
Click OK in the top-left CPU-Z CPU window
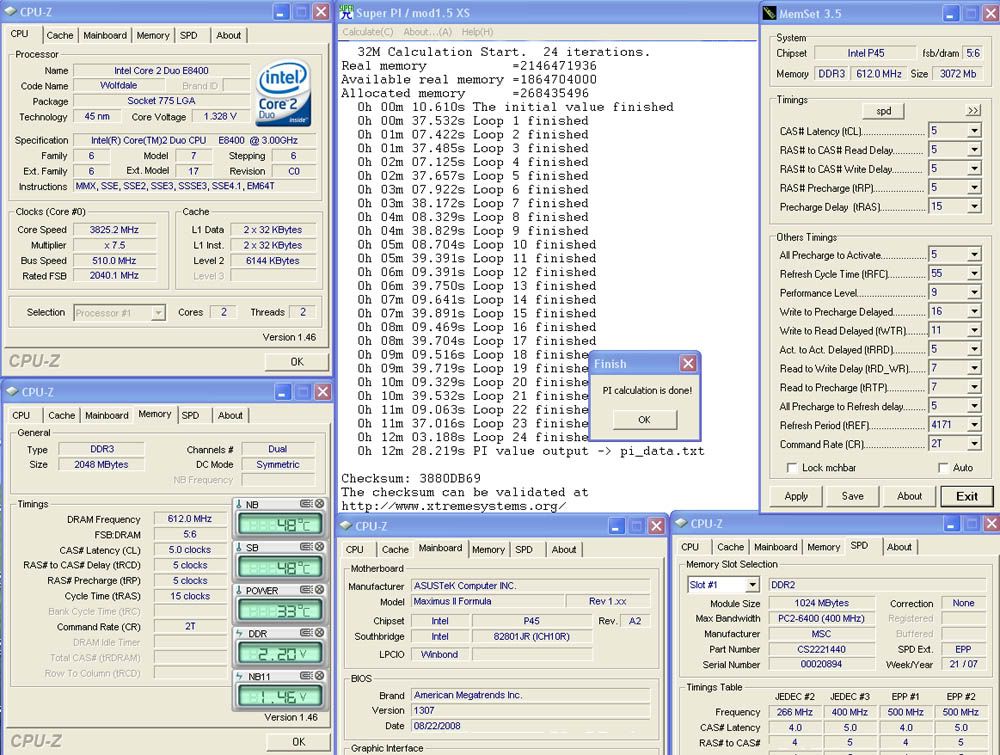pyautogui.click(x=297, y=362)
